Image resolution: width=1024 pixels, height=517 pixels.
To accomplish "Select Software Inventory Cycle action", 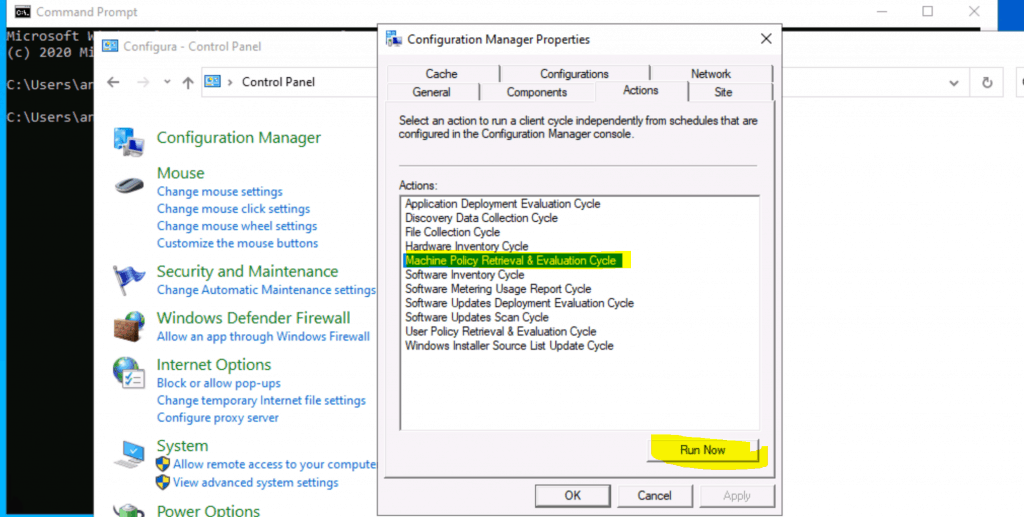I will [464, 275].
